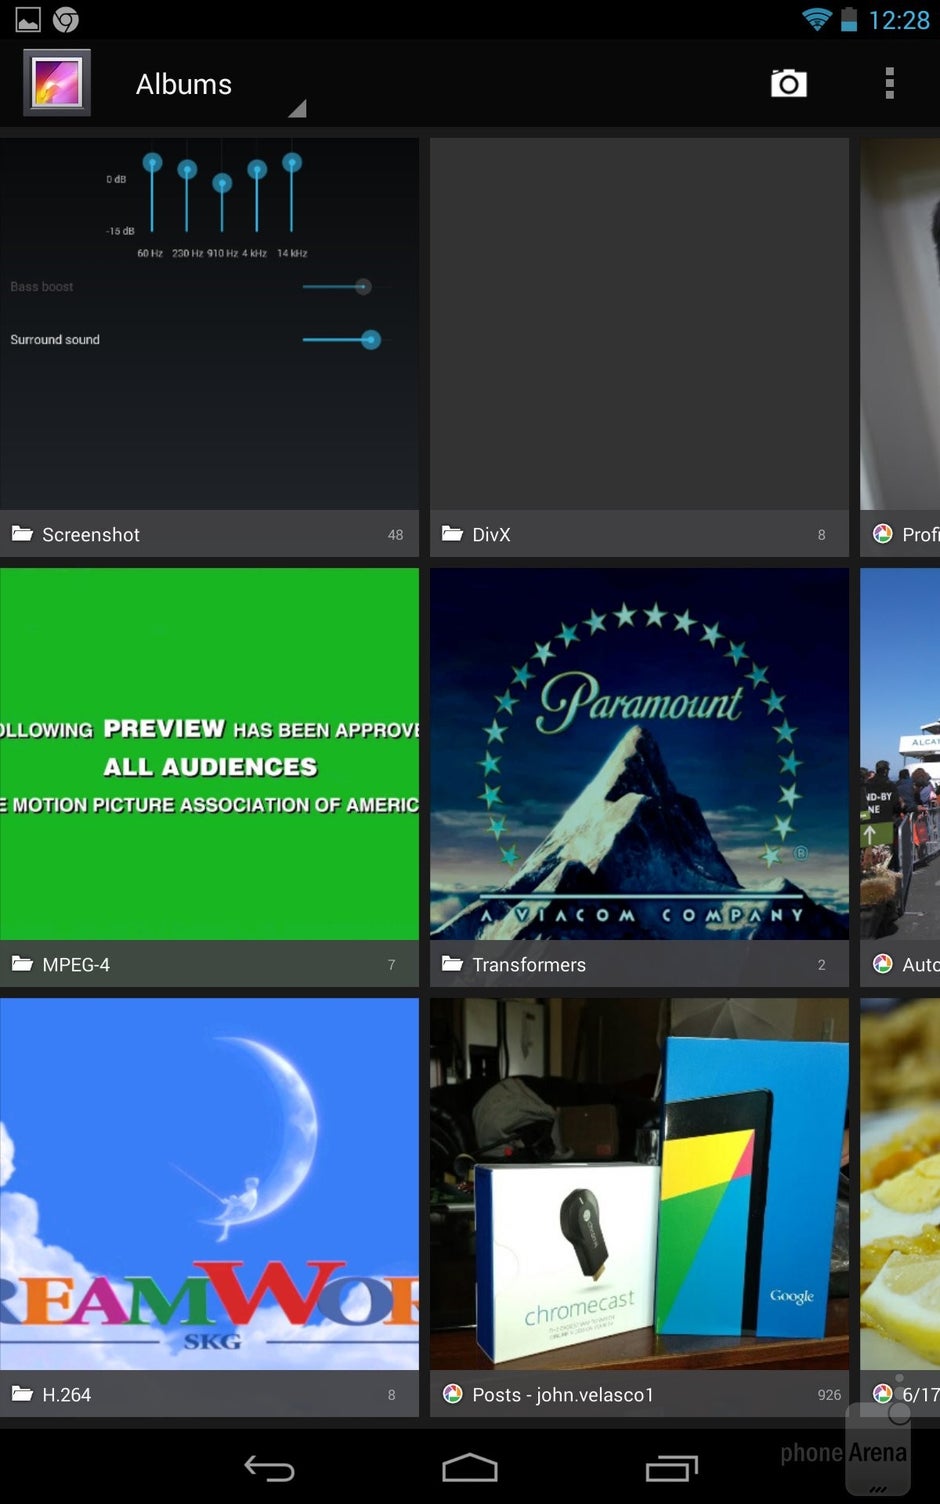Open the MPEG-4 album with green preview
The image size is (940, 1504).
pos(209,754)
